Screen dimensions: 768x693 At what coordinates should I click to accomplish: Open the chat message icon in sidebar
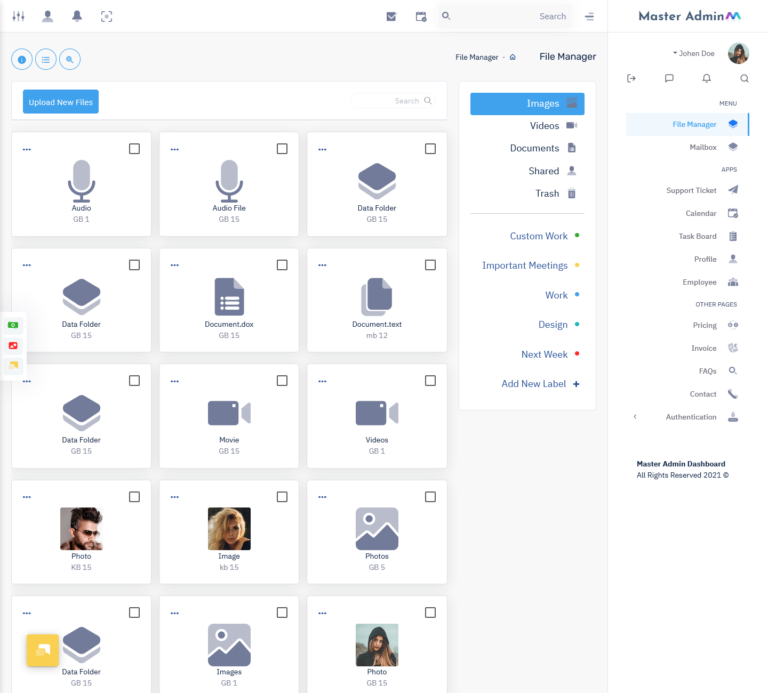(x=669, y=78)
